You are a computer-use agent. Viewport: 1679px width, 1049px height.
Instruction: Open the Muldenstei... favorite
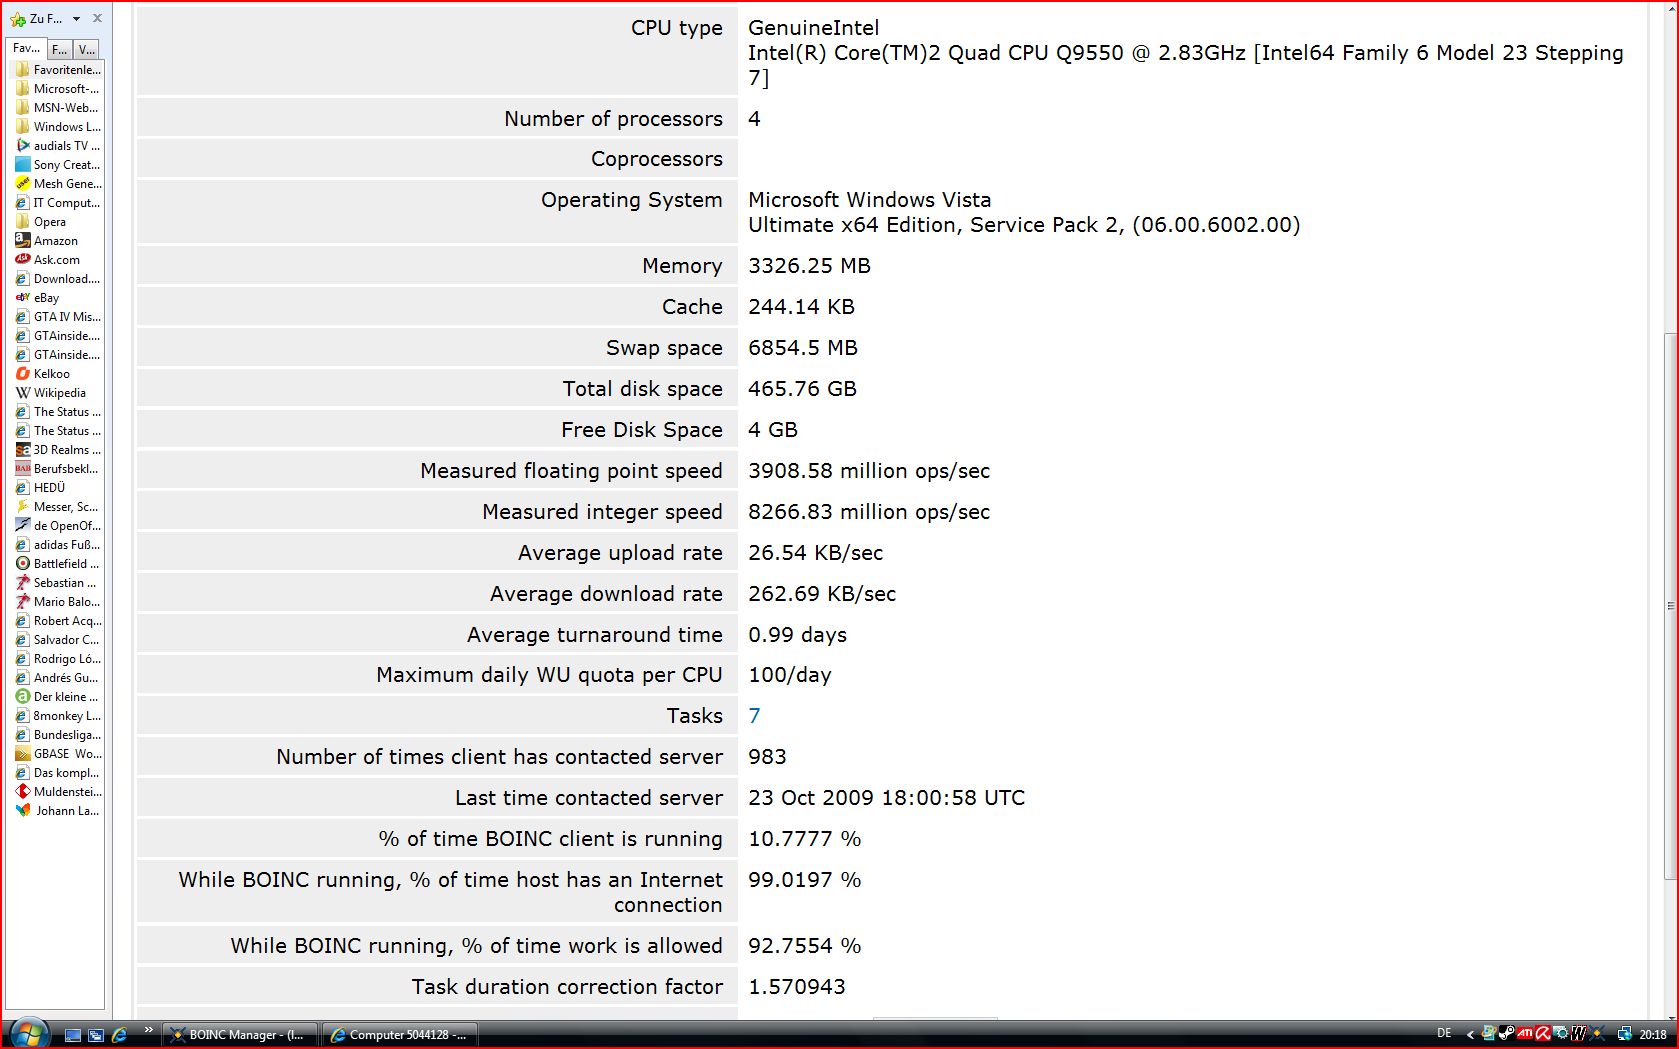(x=58, y=792)
